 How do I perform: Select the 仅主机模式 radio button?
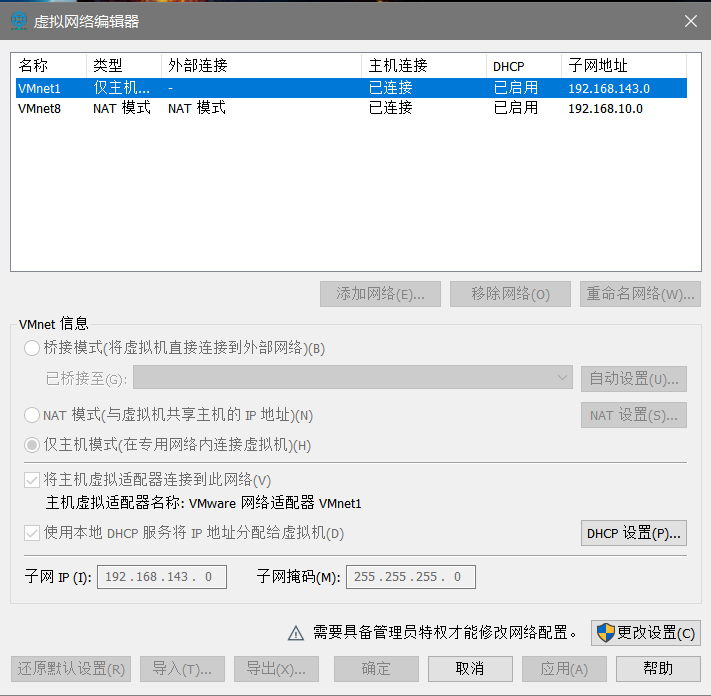click(x=32, y=445)
